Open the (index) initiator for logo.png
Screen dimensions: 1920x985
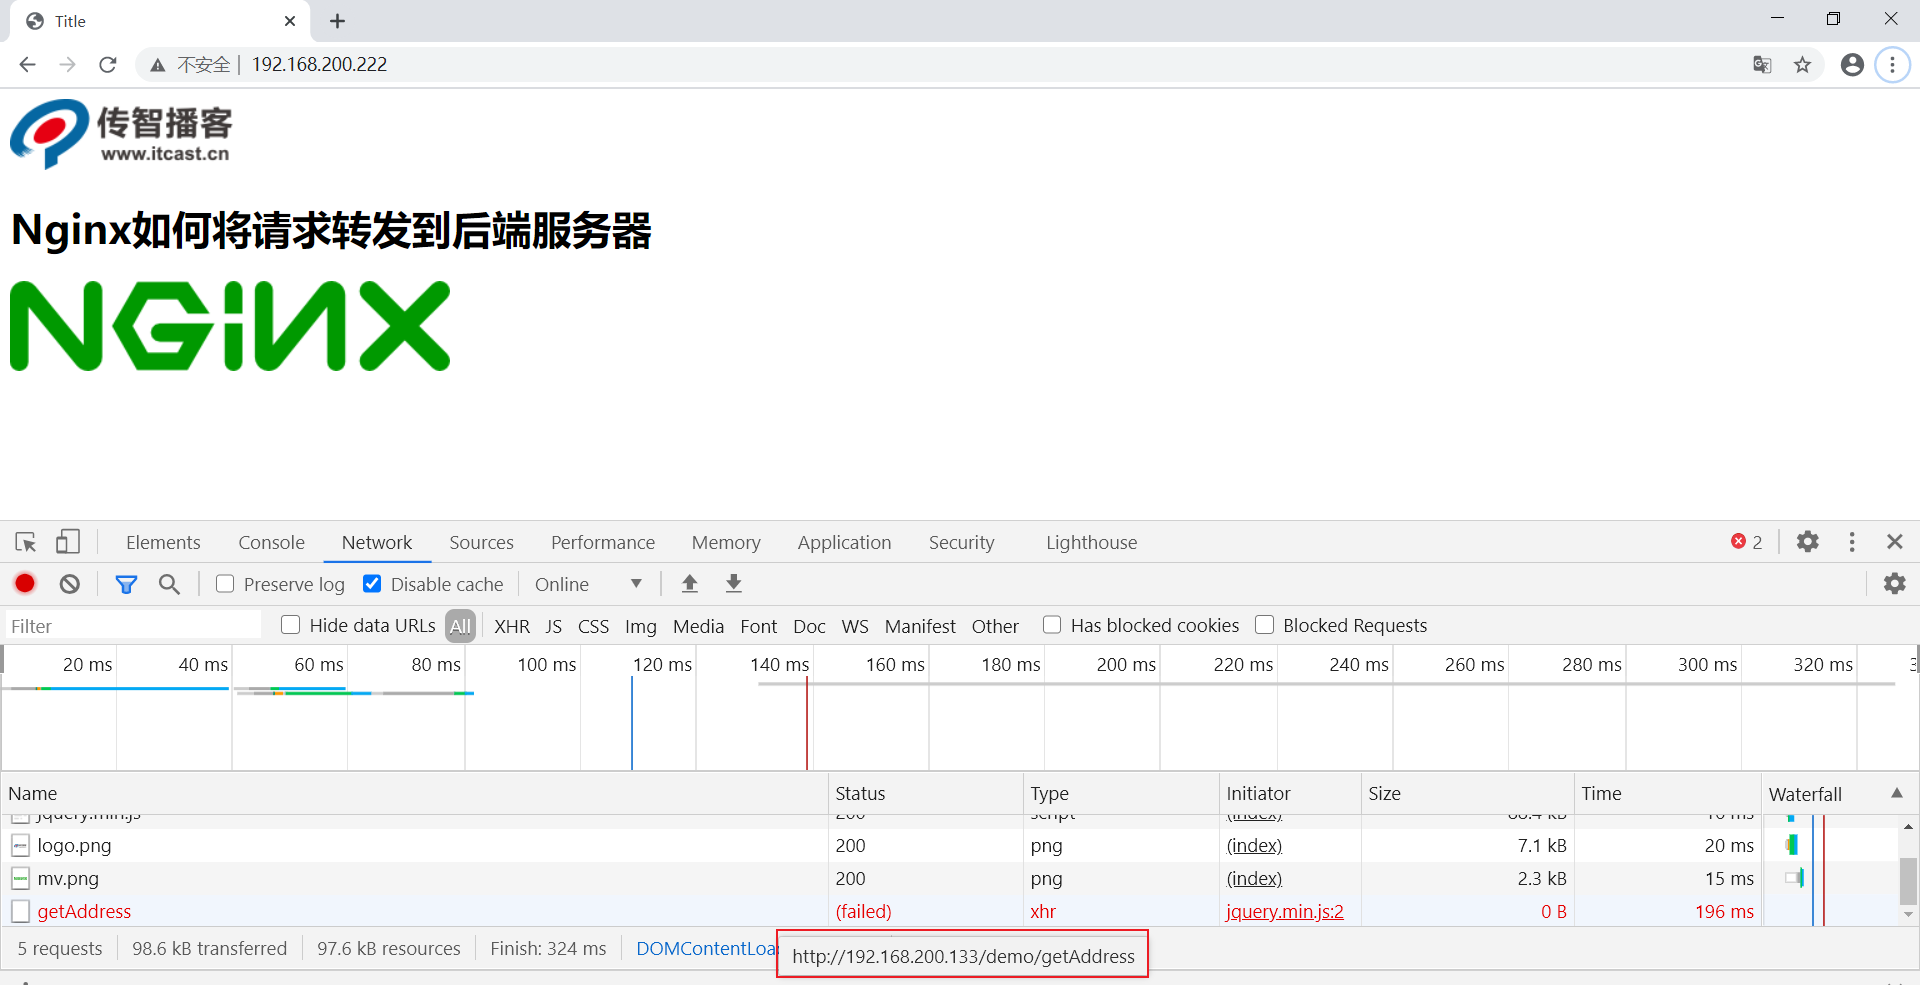1254,846
